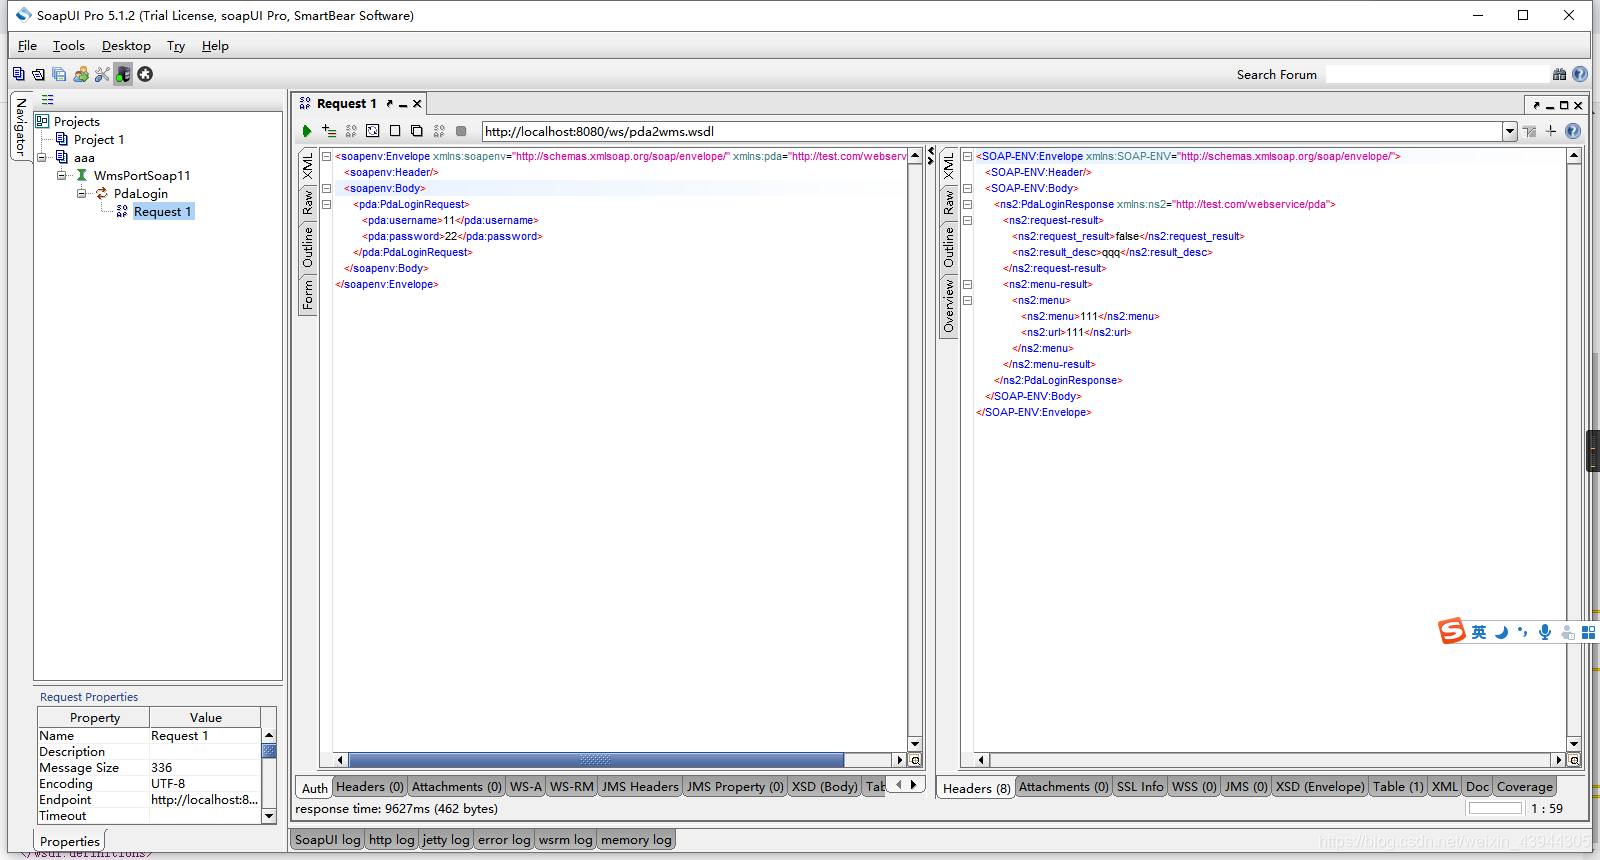The height and width of the screenshot is (860, 1600).
Task: Open the request Headers (0) tab
Action: pos(369,787)
